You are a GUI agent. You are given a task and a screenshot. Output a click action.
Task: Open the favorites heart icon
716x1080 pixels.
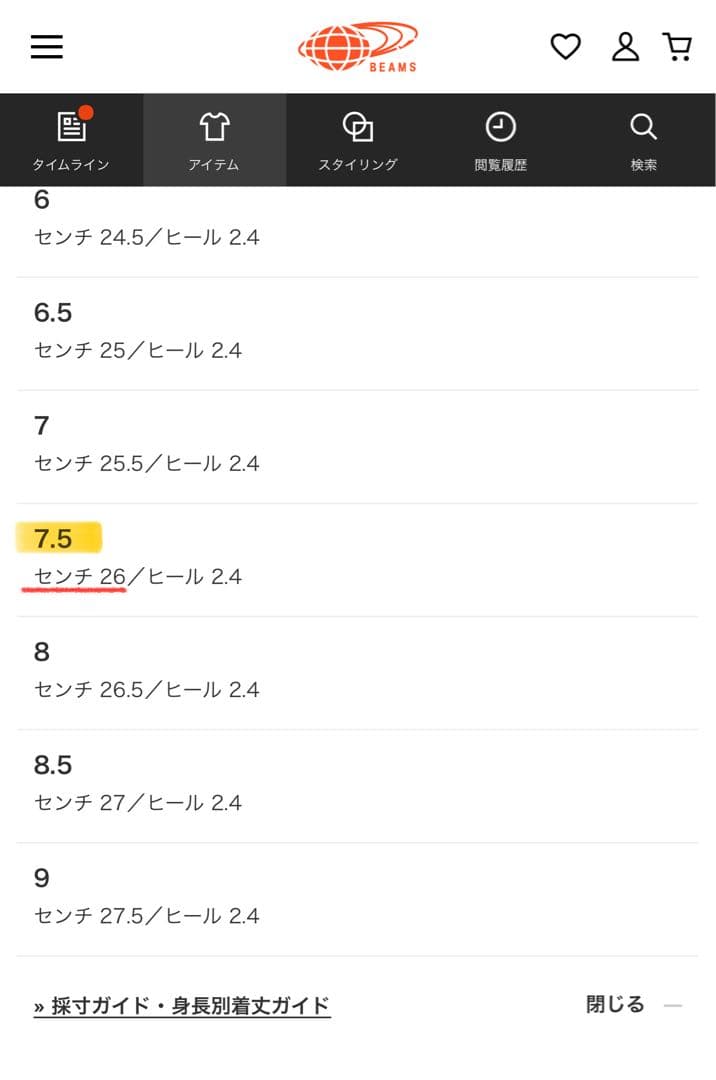[x=565, y=47]
